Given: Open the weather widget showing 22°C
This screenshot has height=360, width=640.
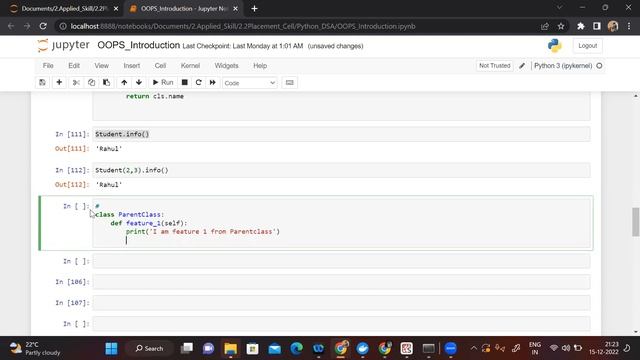Looking at the screenshot, I should point(36,349).
